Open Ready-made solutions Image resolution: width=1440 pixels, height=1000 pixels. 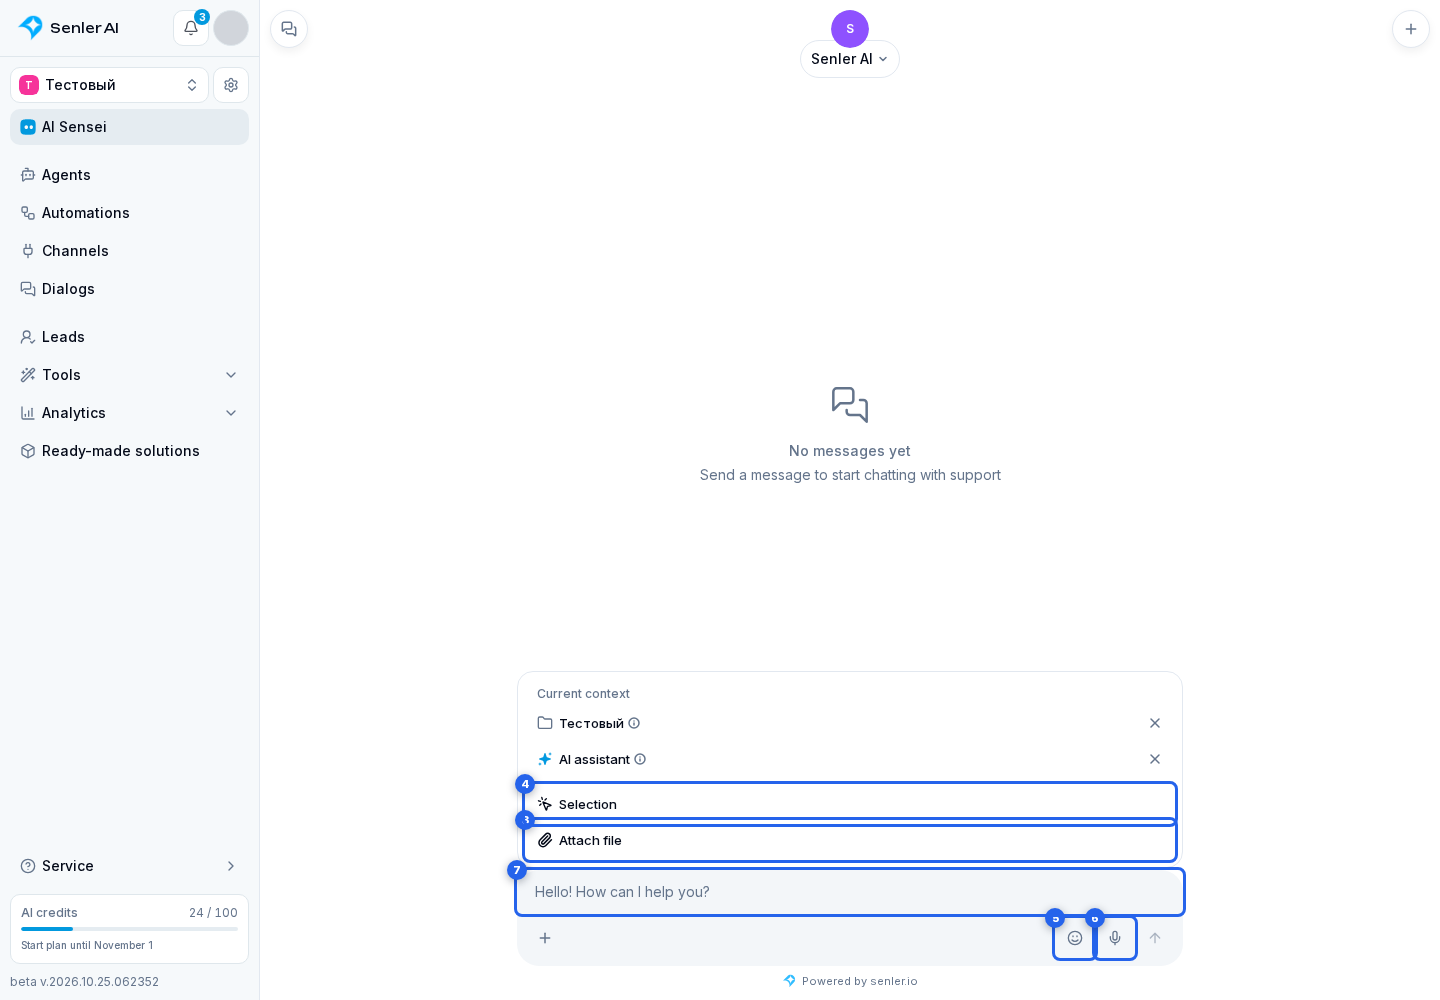coord(130,451)
